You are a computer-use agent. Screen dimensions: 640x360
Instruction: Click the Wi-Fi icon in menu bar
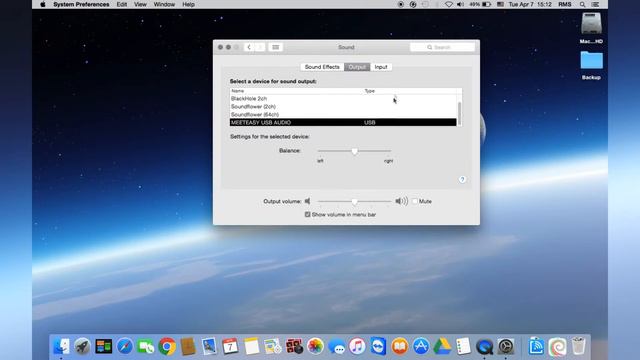449,4
